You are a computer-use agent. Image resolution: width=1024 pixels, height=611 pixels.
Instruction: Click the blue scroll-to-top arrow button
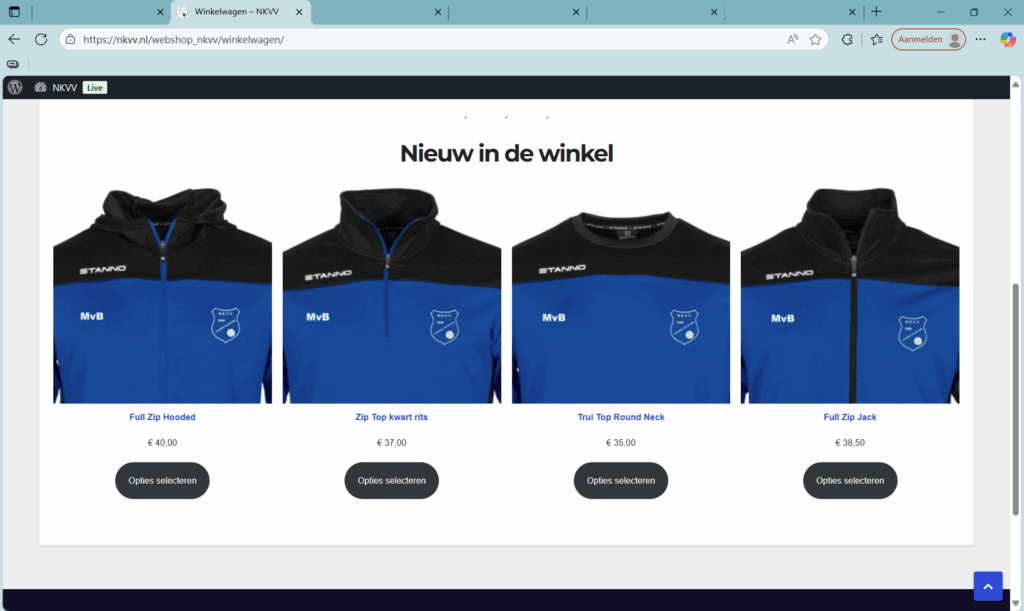pos(987,586)
